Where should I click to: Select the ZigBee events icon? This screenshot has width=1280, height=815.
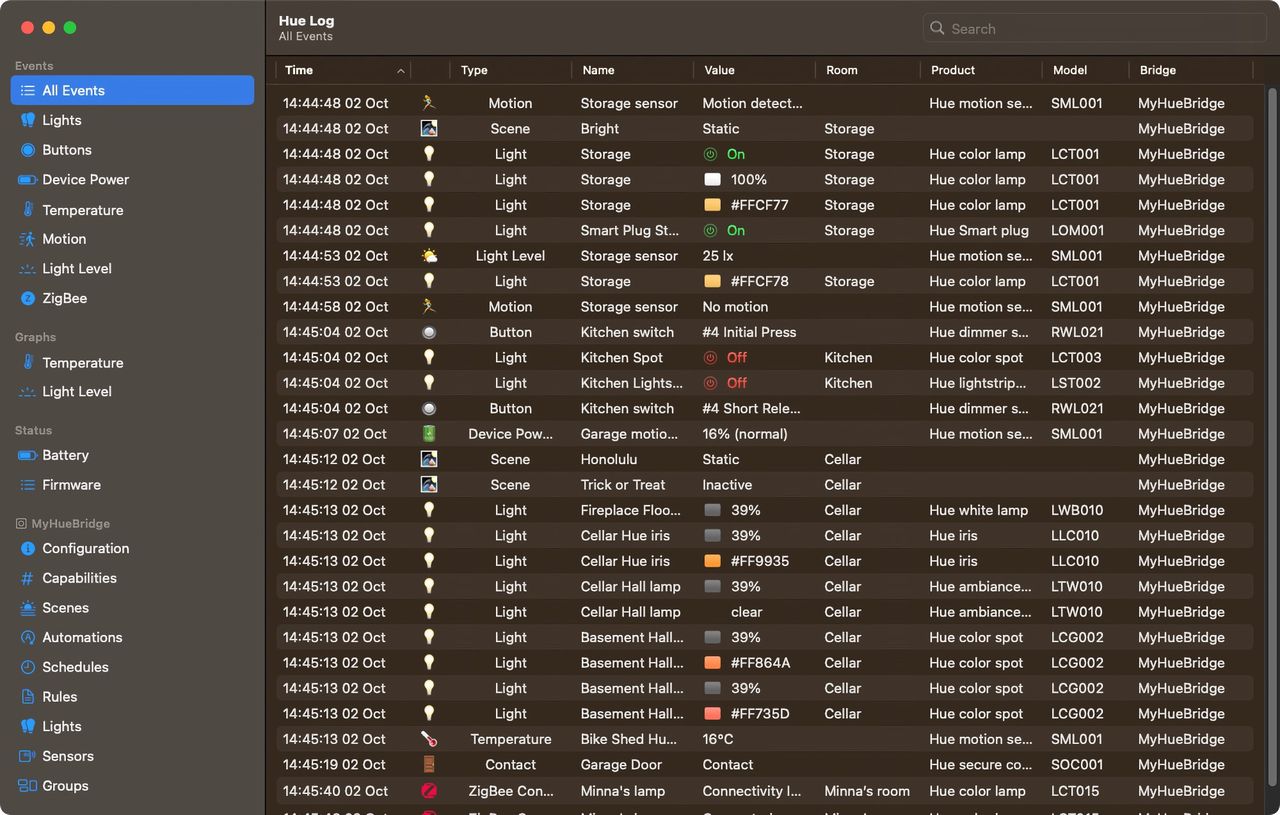28,298
